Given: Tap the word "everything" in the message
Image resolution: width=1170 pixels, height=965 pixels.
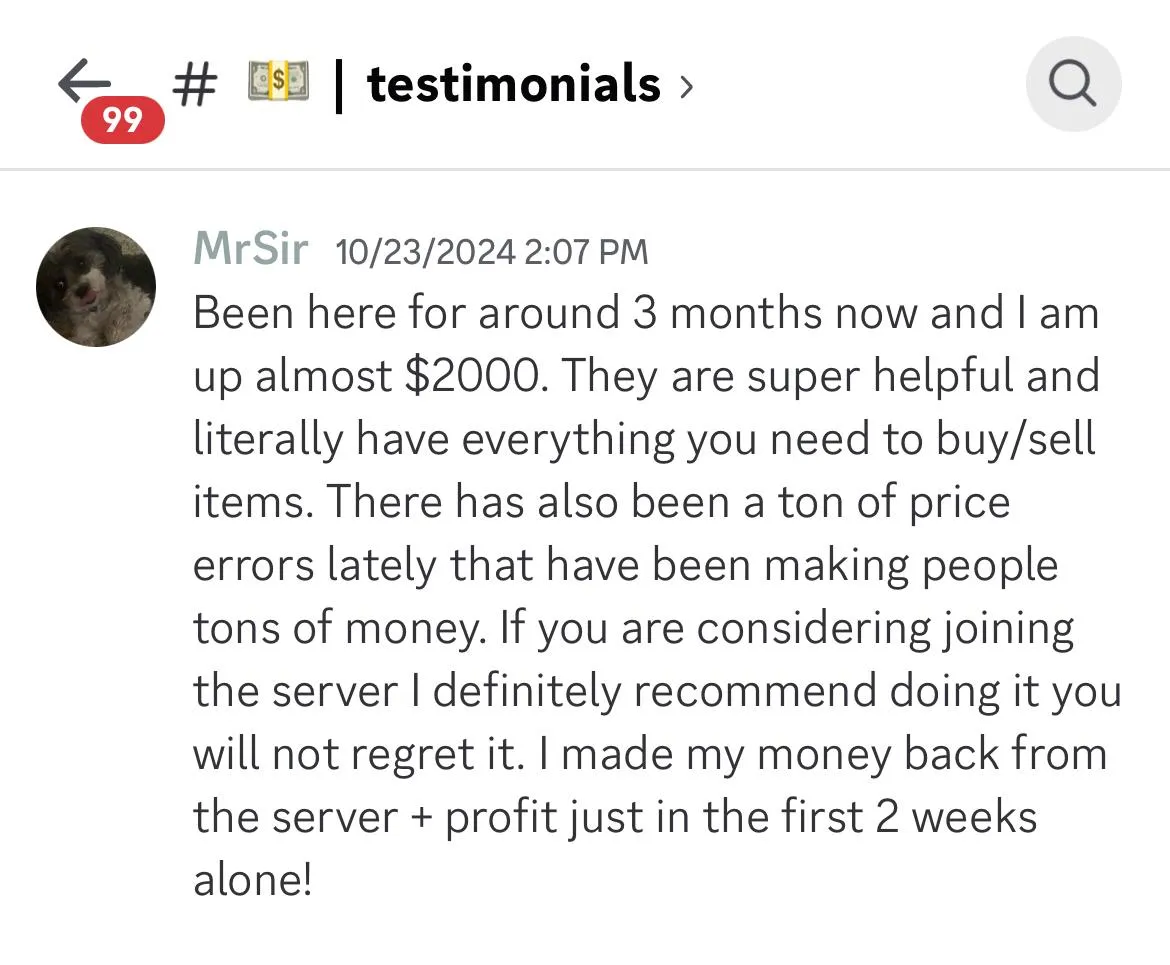Looking at the screenshot, I should [x=568, y=440].
